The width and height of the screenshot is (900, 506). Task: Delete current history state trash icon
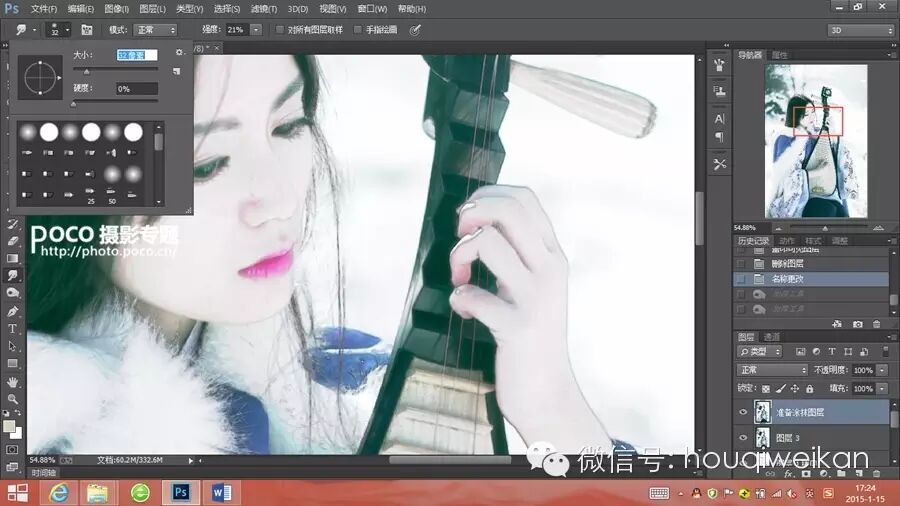pos(876,324)
